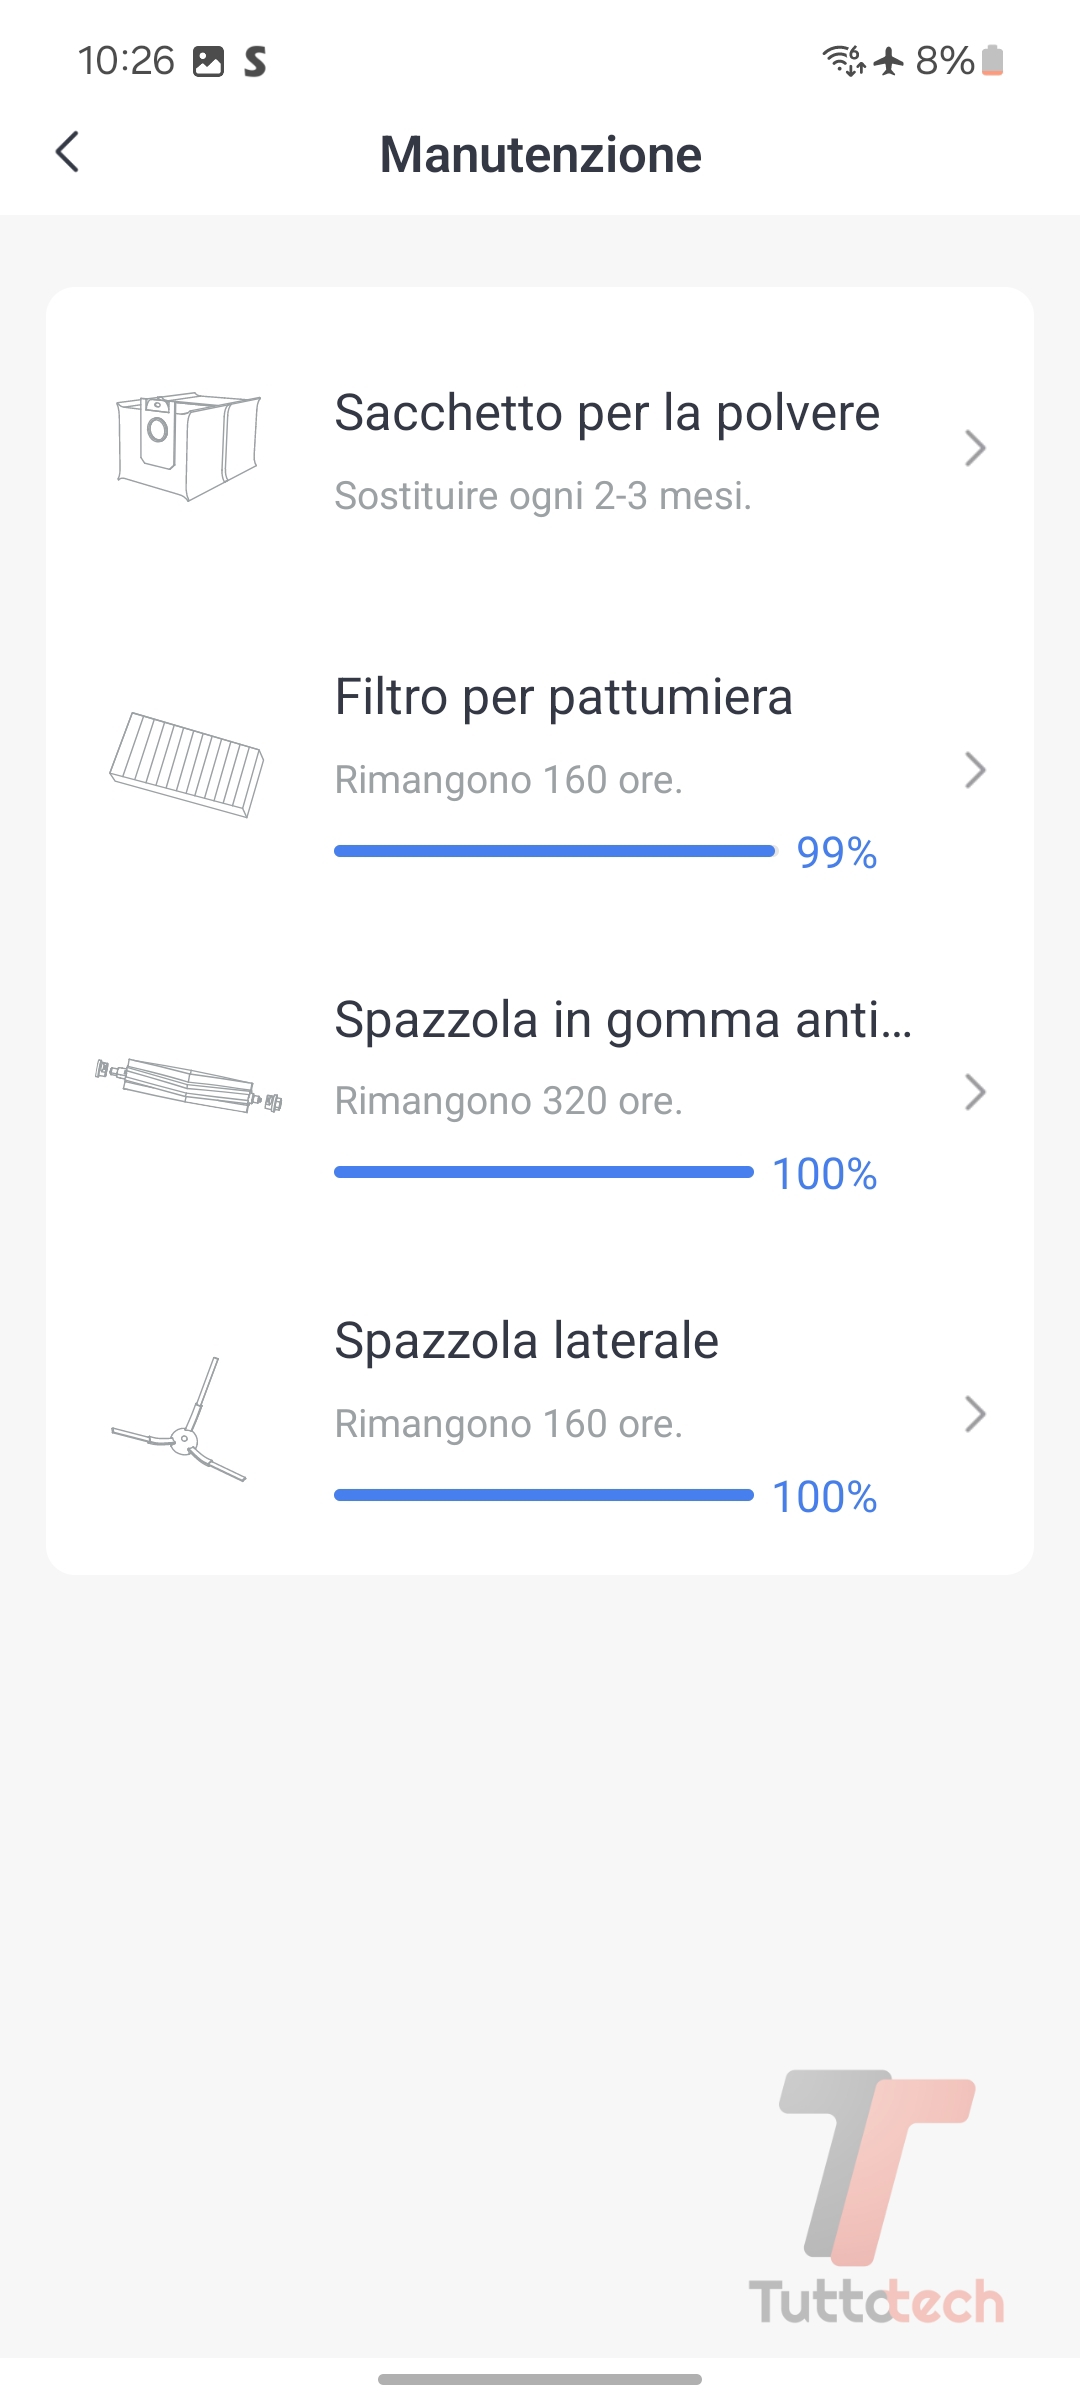1080x2400 pixels.
Task: Open chevron next to Spazzola in gomma
Action: pos(975,1092)
